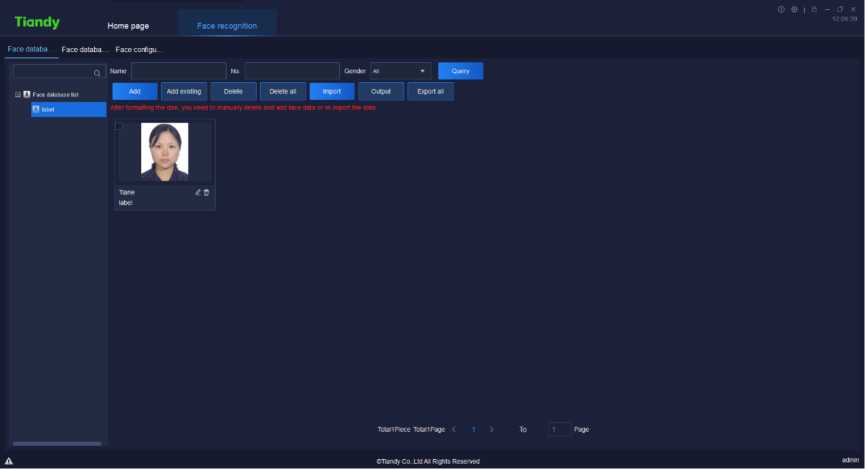Go to previous page with left chevron

(x=454, y=429)
